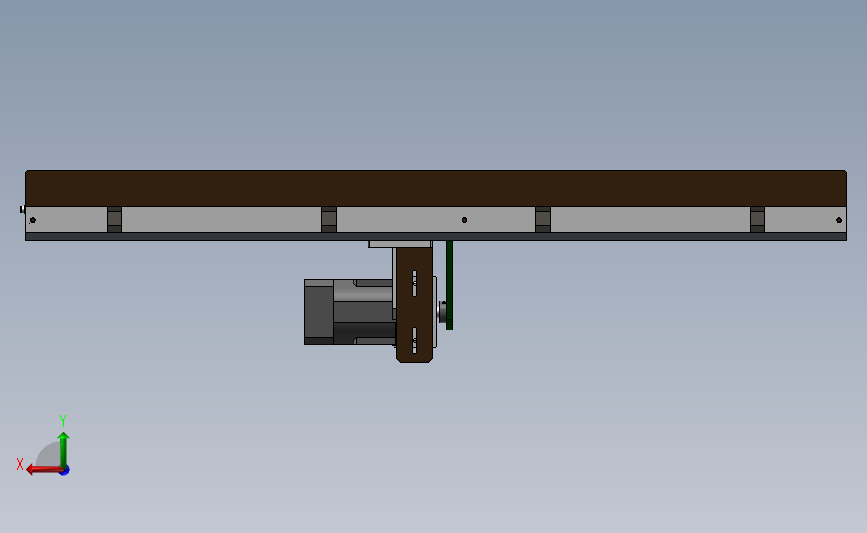Select the screw hole at the rail's right end
The image size is (867, 533).
click(839, 220)
